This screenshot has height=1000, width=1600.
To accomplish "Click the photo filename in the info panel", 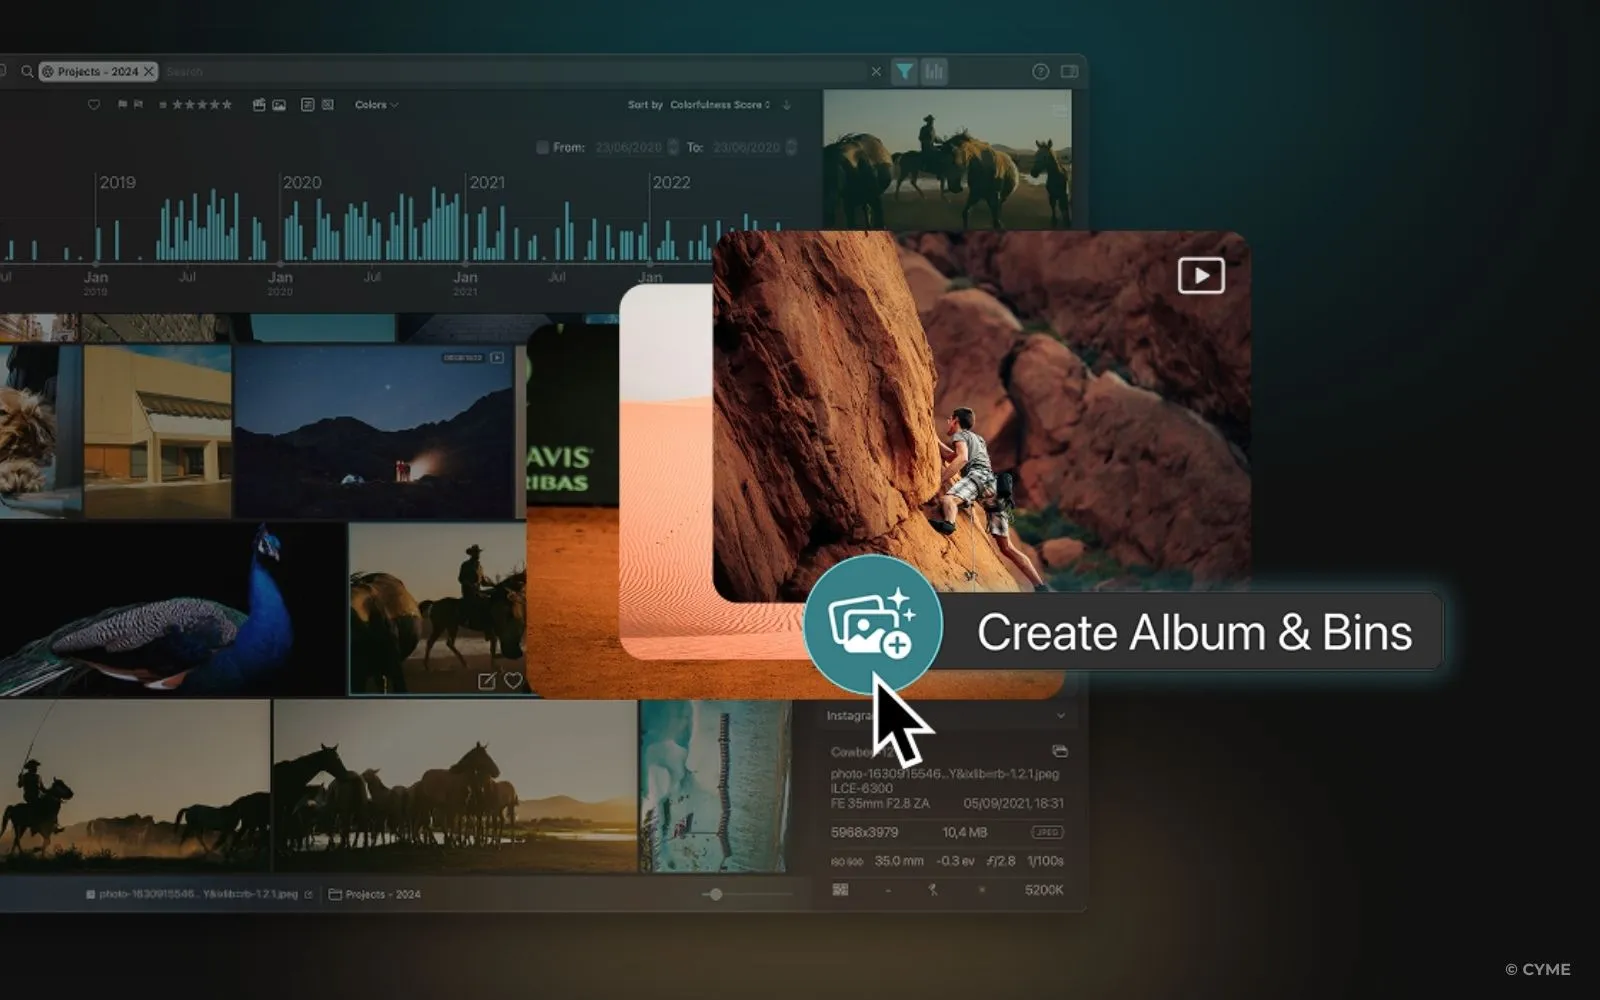I will [945, 773].
